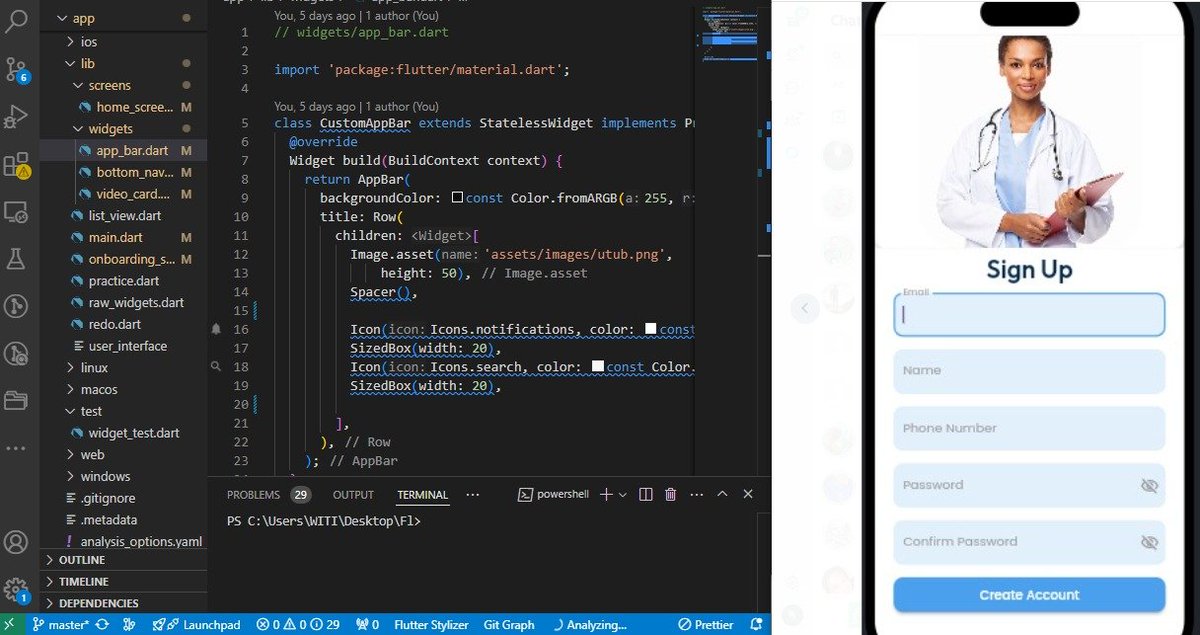Click the backgroundColor color swatch on line 9

[x=457, y=198]
